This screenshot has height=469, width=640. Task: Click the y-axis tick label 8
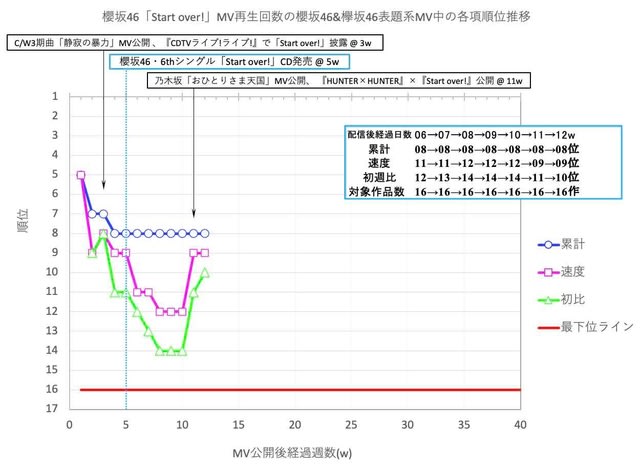55,233
